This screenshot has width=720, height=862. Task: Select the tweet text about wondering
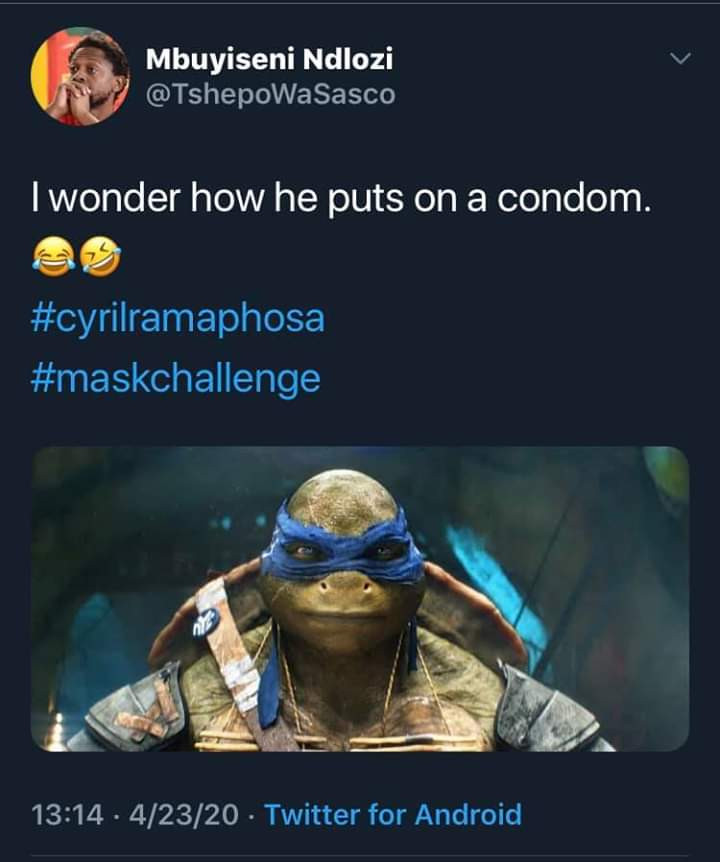[x=341, y=197]
